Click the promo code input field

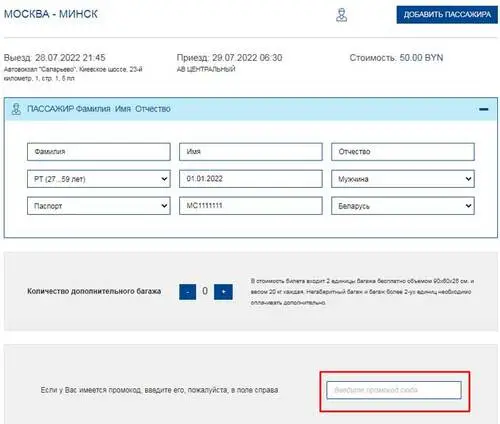click(394, 390)
